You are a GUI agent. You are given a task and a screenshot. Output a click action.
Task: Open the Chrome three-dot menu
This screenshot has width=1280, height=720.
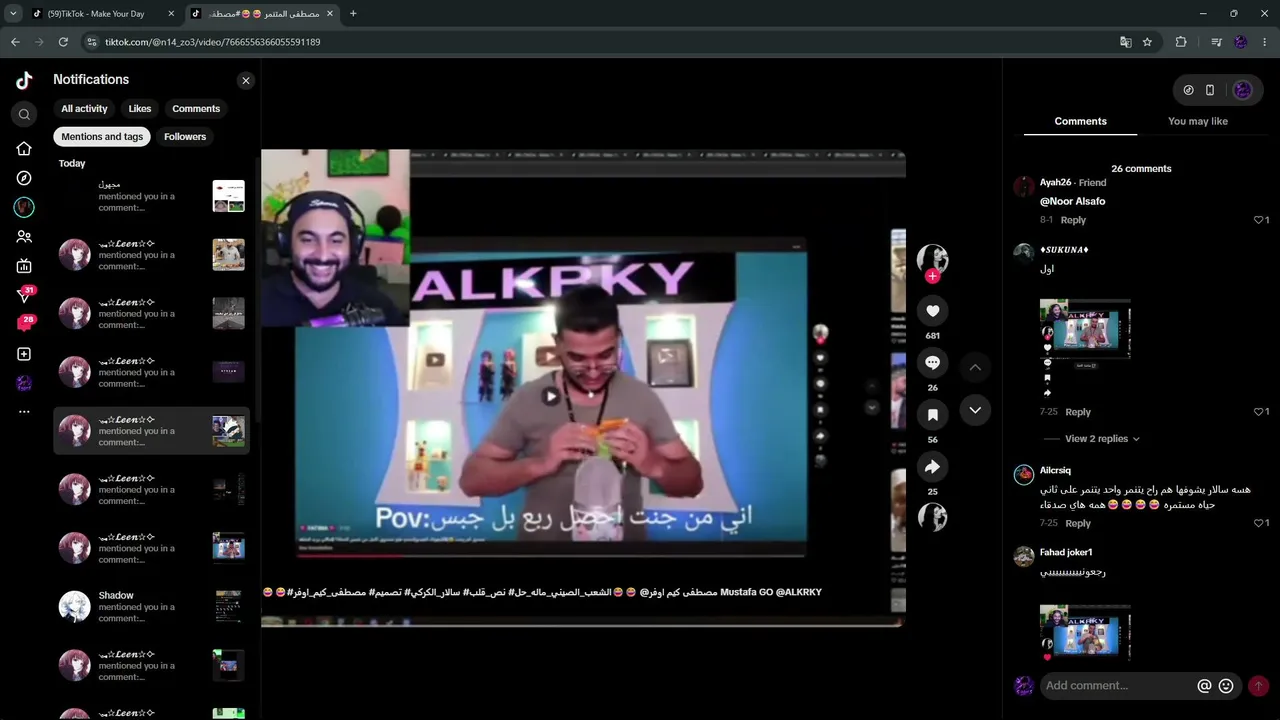click(1266, 42)
